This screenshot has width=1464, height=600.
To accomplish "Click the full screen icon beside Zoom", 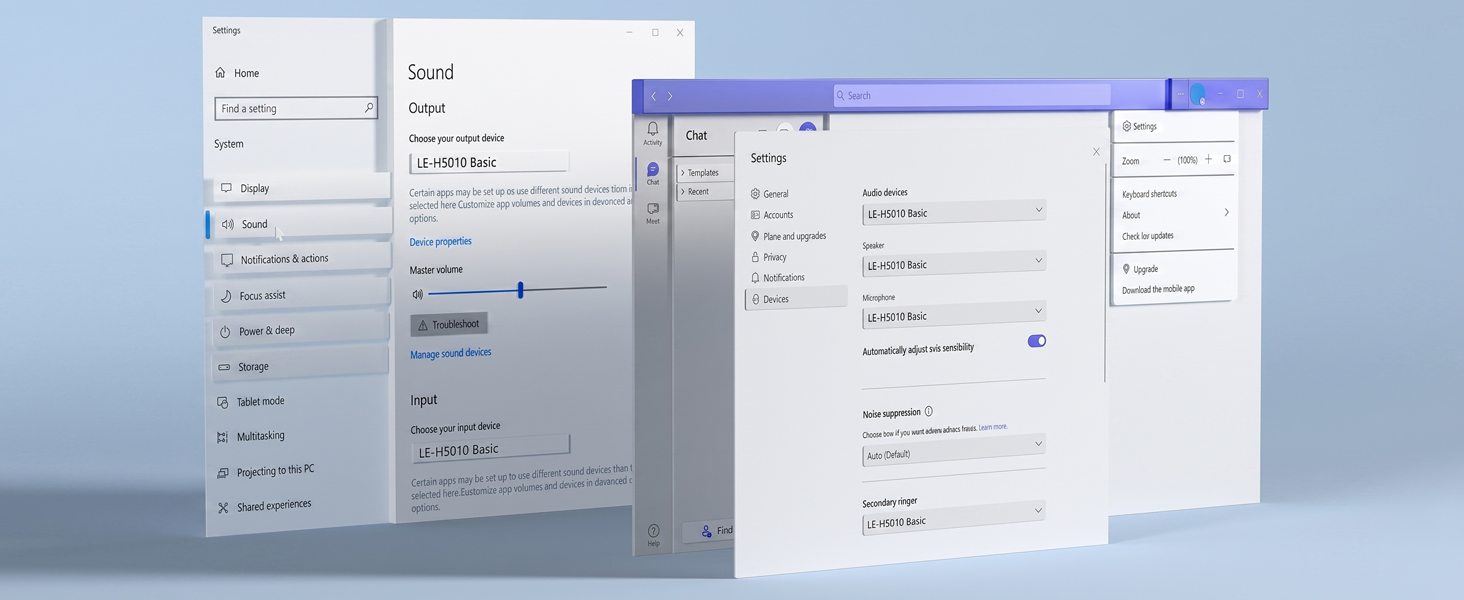I will tap(1227, 159).
